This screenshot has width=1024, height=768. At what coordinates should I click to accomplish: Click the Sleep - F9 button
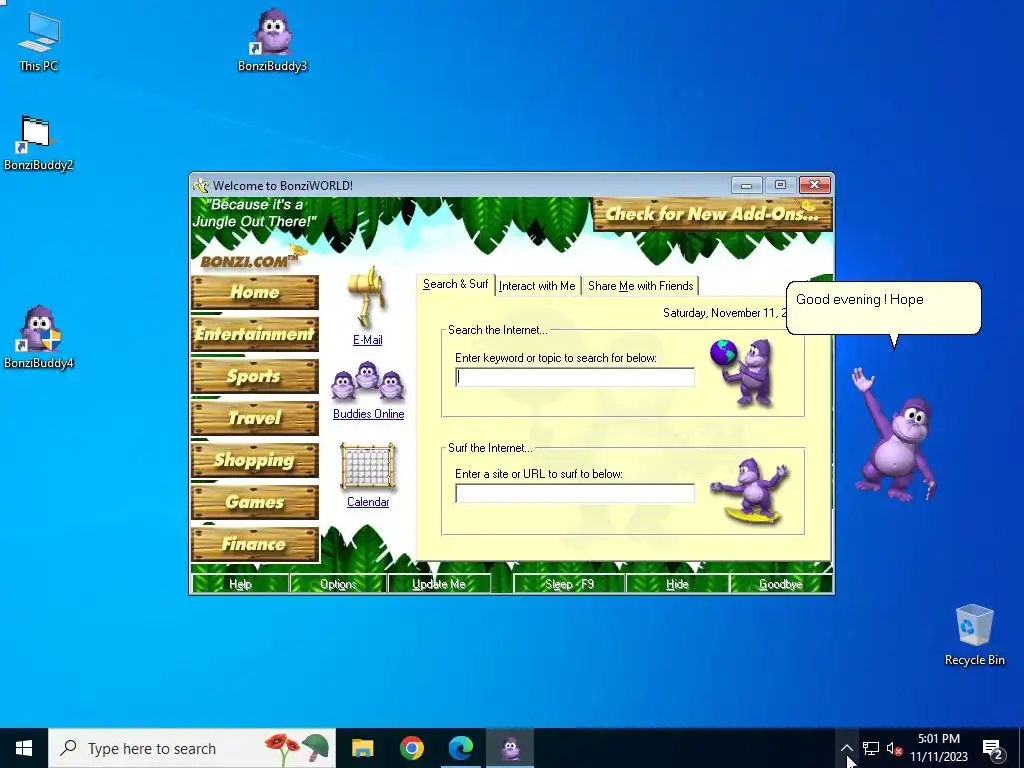point(569,584)
